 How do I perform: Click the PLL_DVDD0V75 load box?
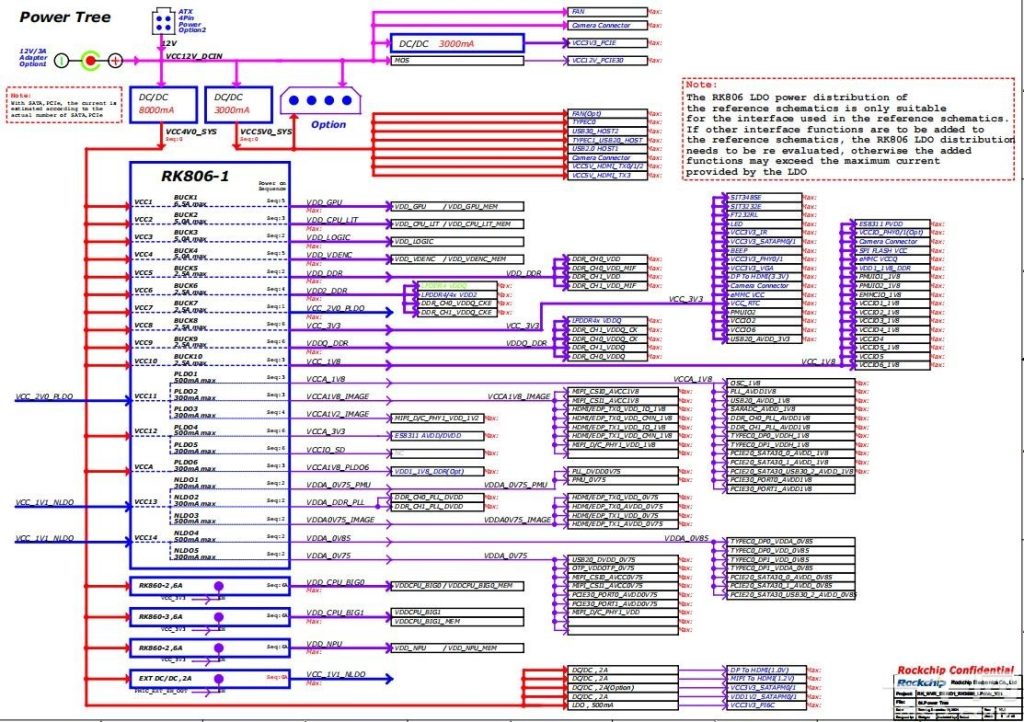(623, 471)
